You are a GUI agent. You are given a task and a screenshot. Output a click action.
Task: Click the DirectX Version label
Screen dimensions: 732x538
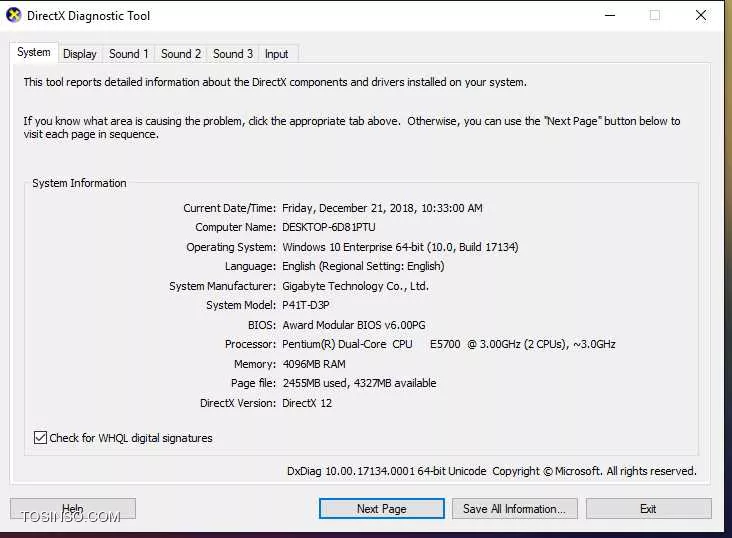pos(238,403)
